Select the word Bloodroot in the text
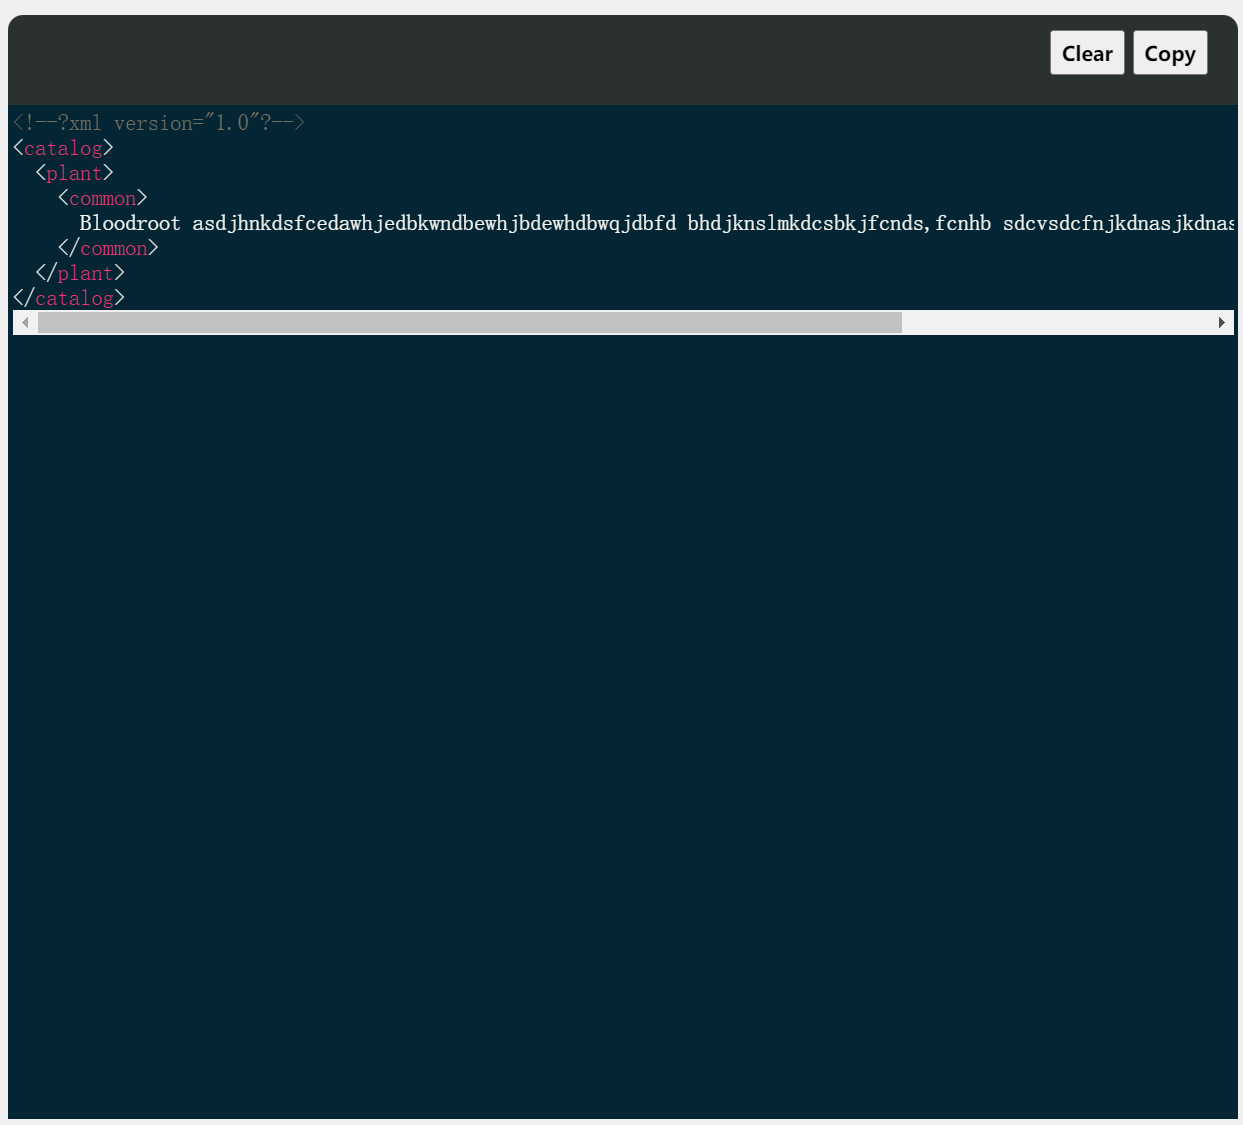The image size is (1243, 1125). coord(129,223)
